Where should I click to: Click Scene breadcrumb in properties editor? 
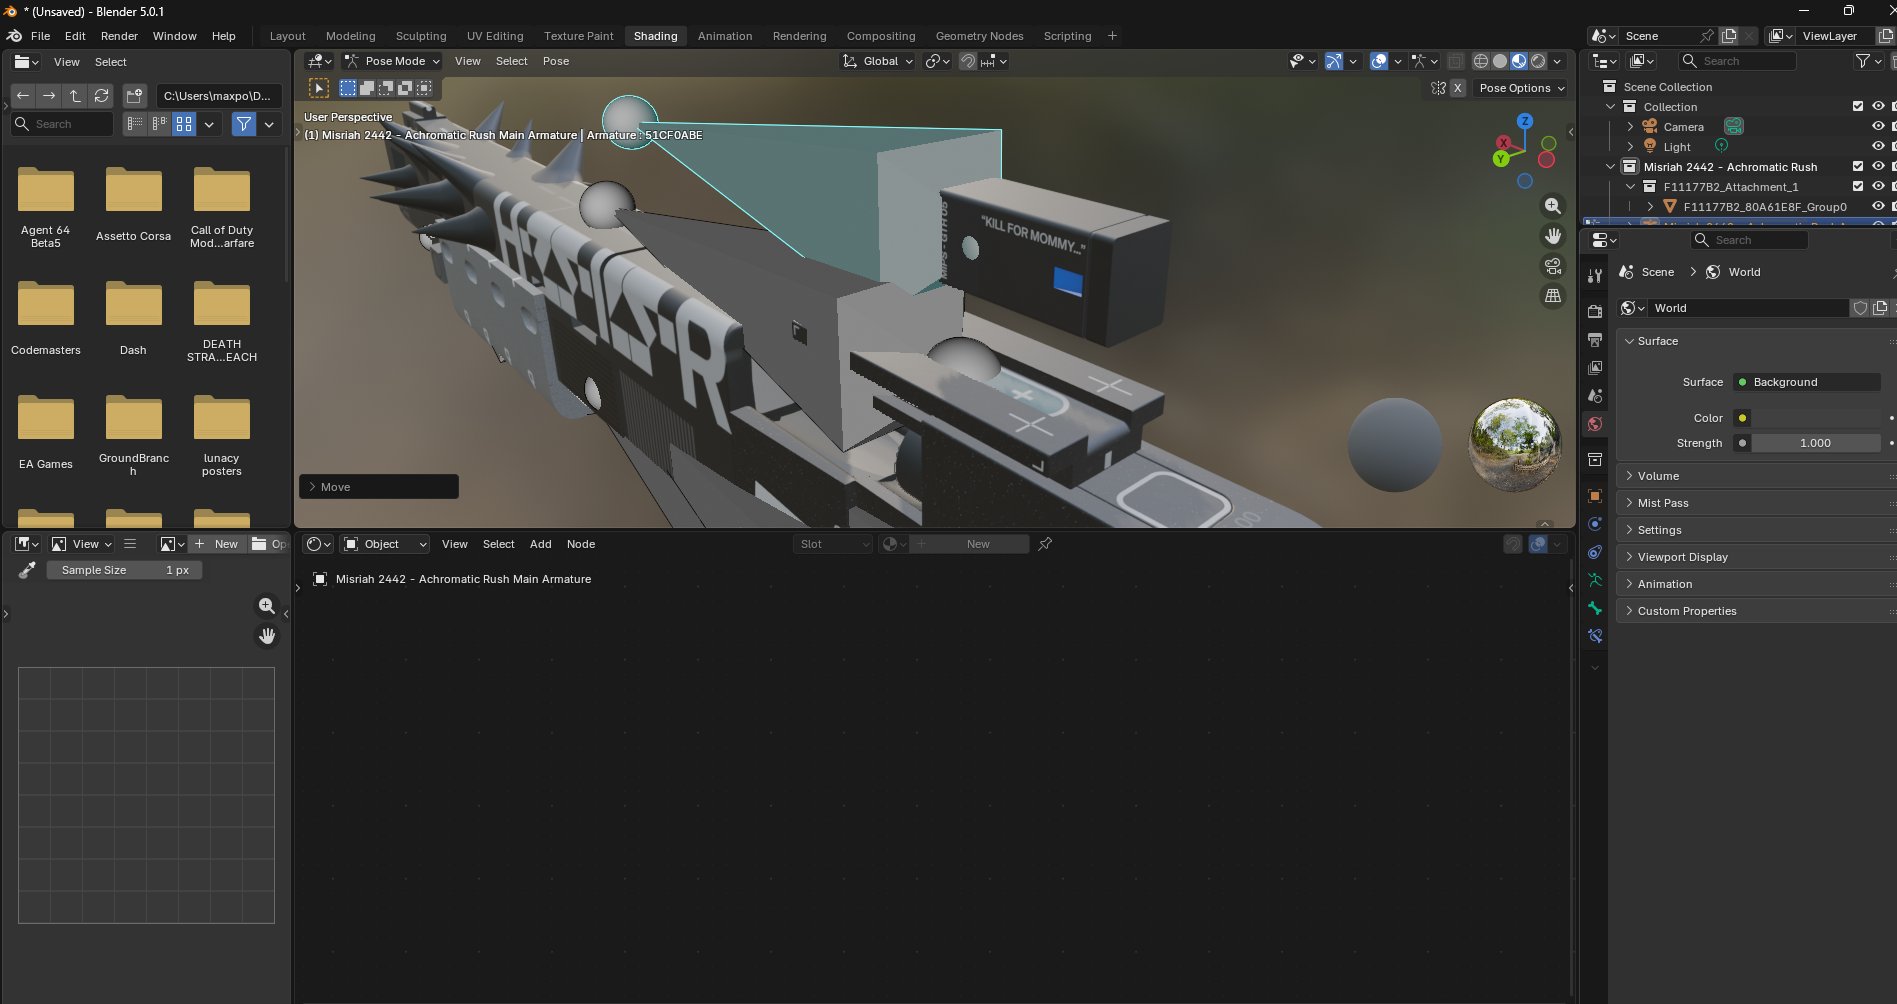click(1647, 272)
